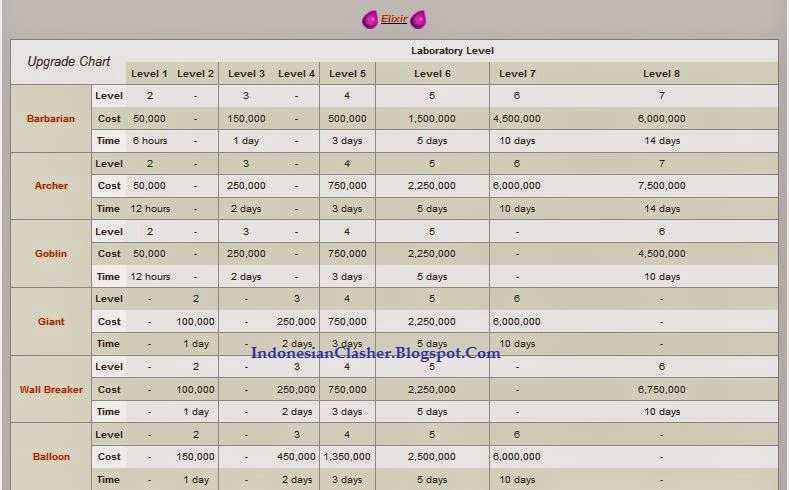Select Balloon cost 1,350,000 cell
789x490 pixels.
[347, 457]
